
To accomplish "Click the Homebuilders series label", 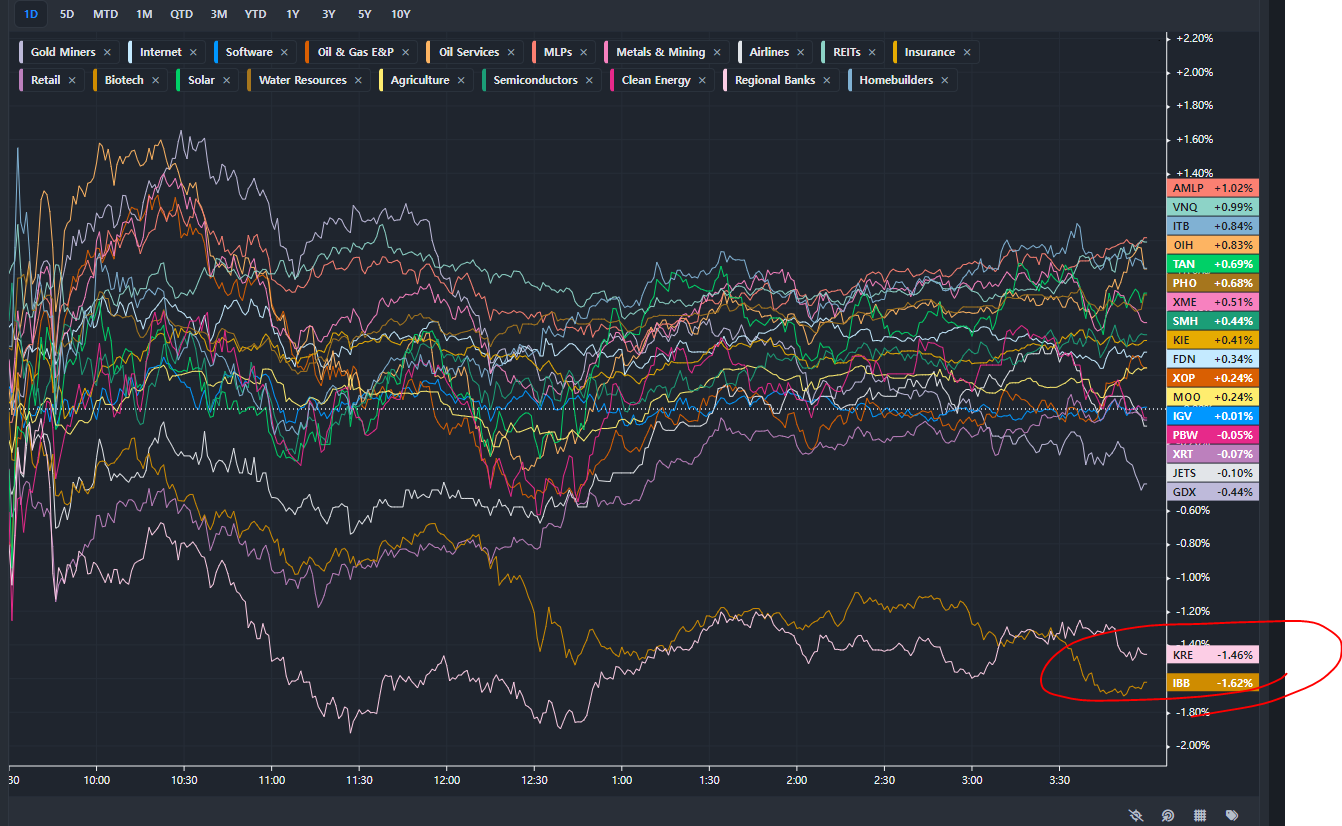I will (896, 80).
